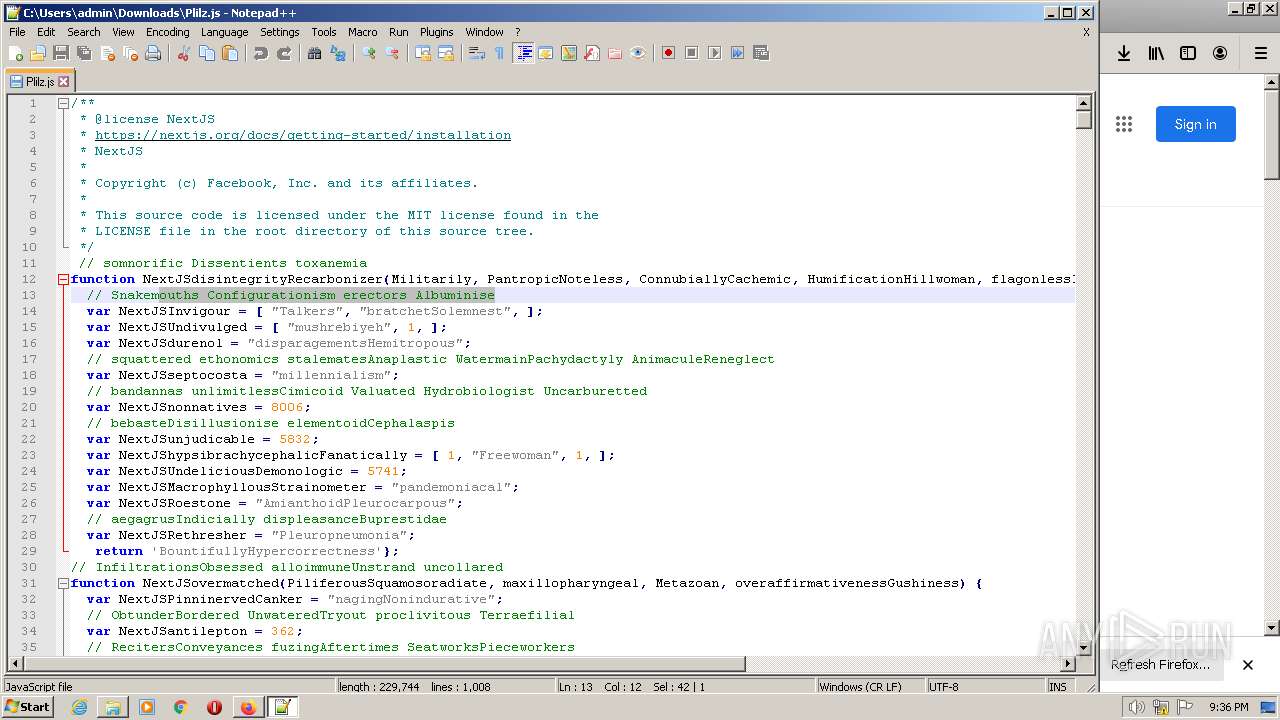
Task: Dismiss the Refresh Firefox notification
Action: click(x=1248, y=665)
